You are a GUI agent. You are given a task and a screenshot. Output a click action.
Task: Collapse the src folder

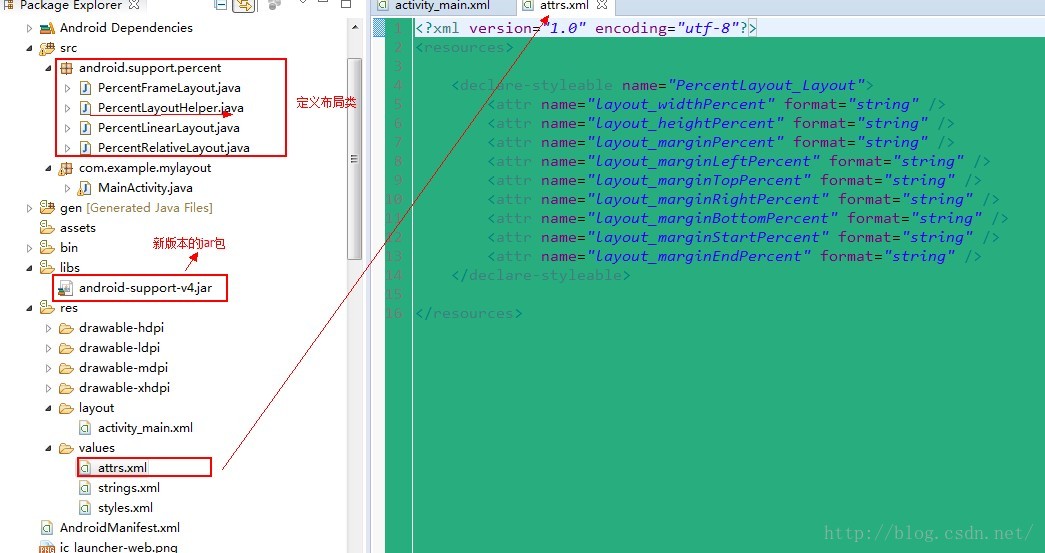click(29, 48)
